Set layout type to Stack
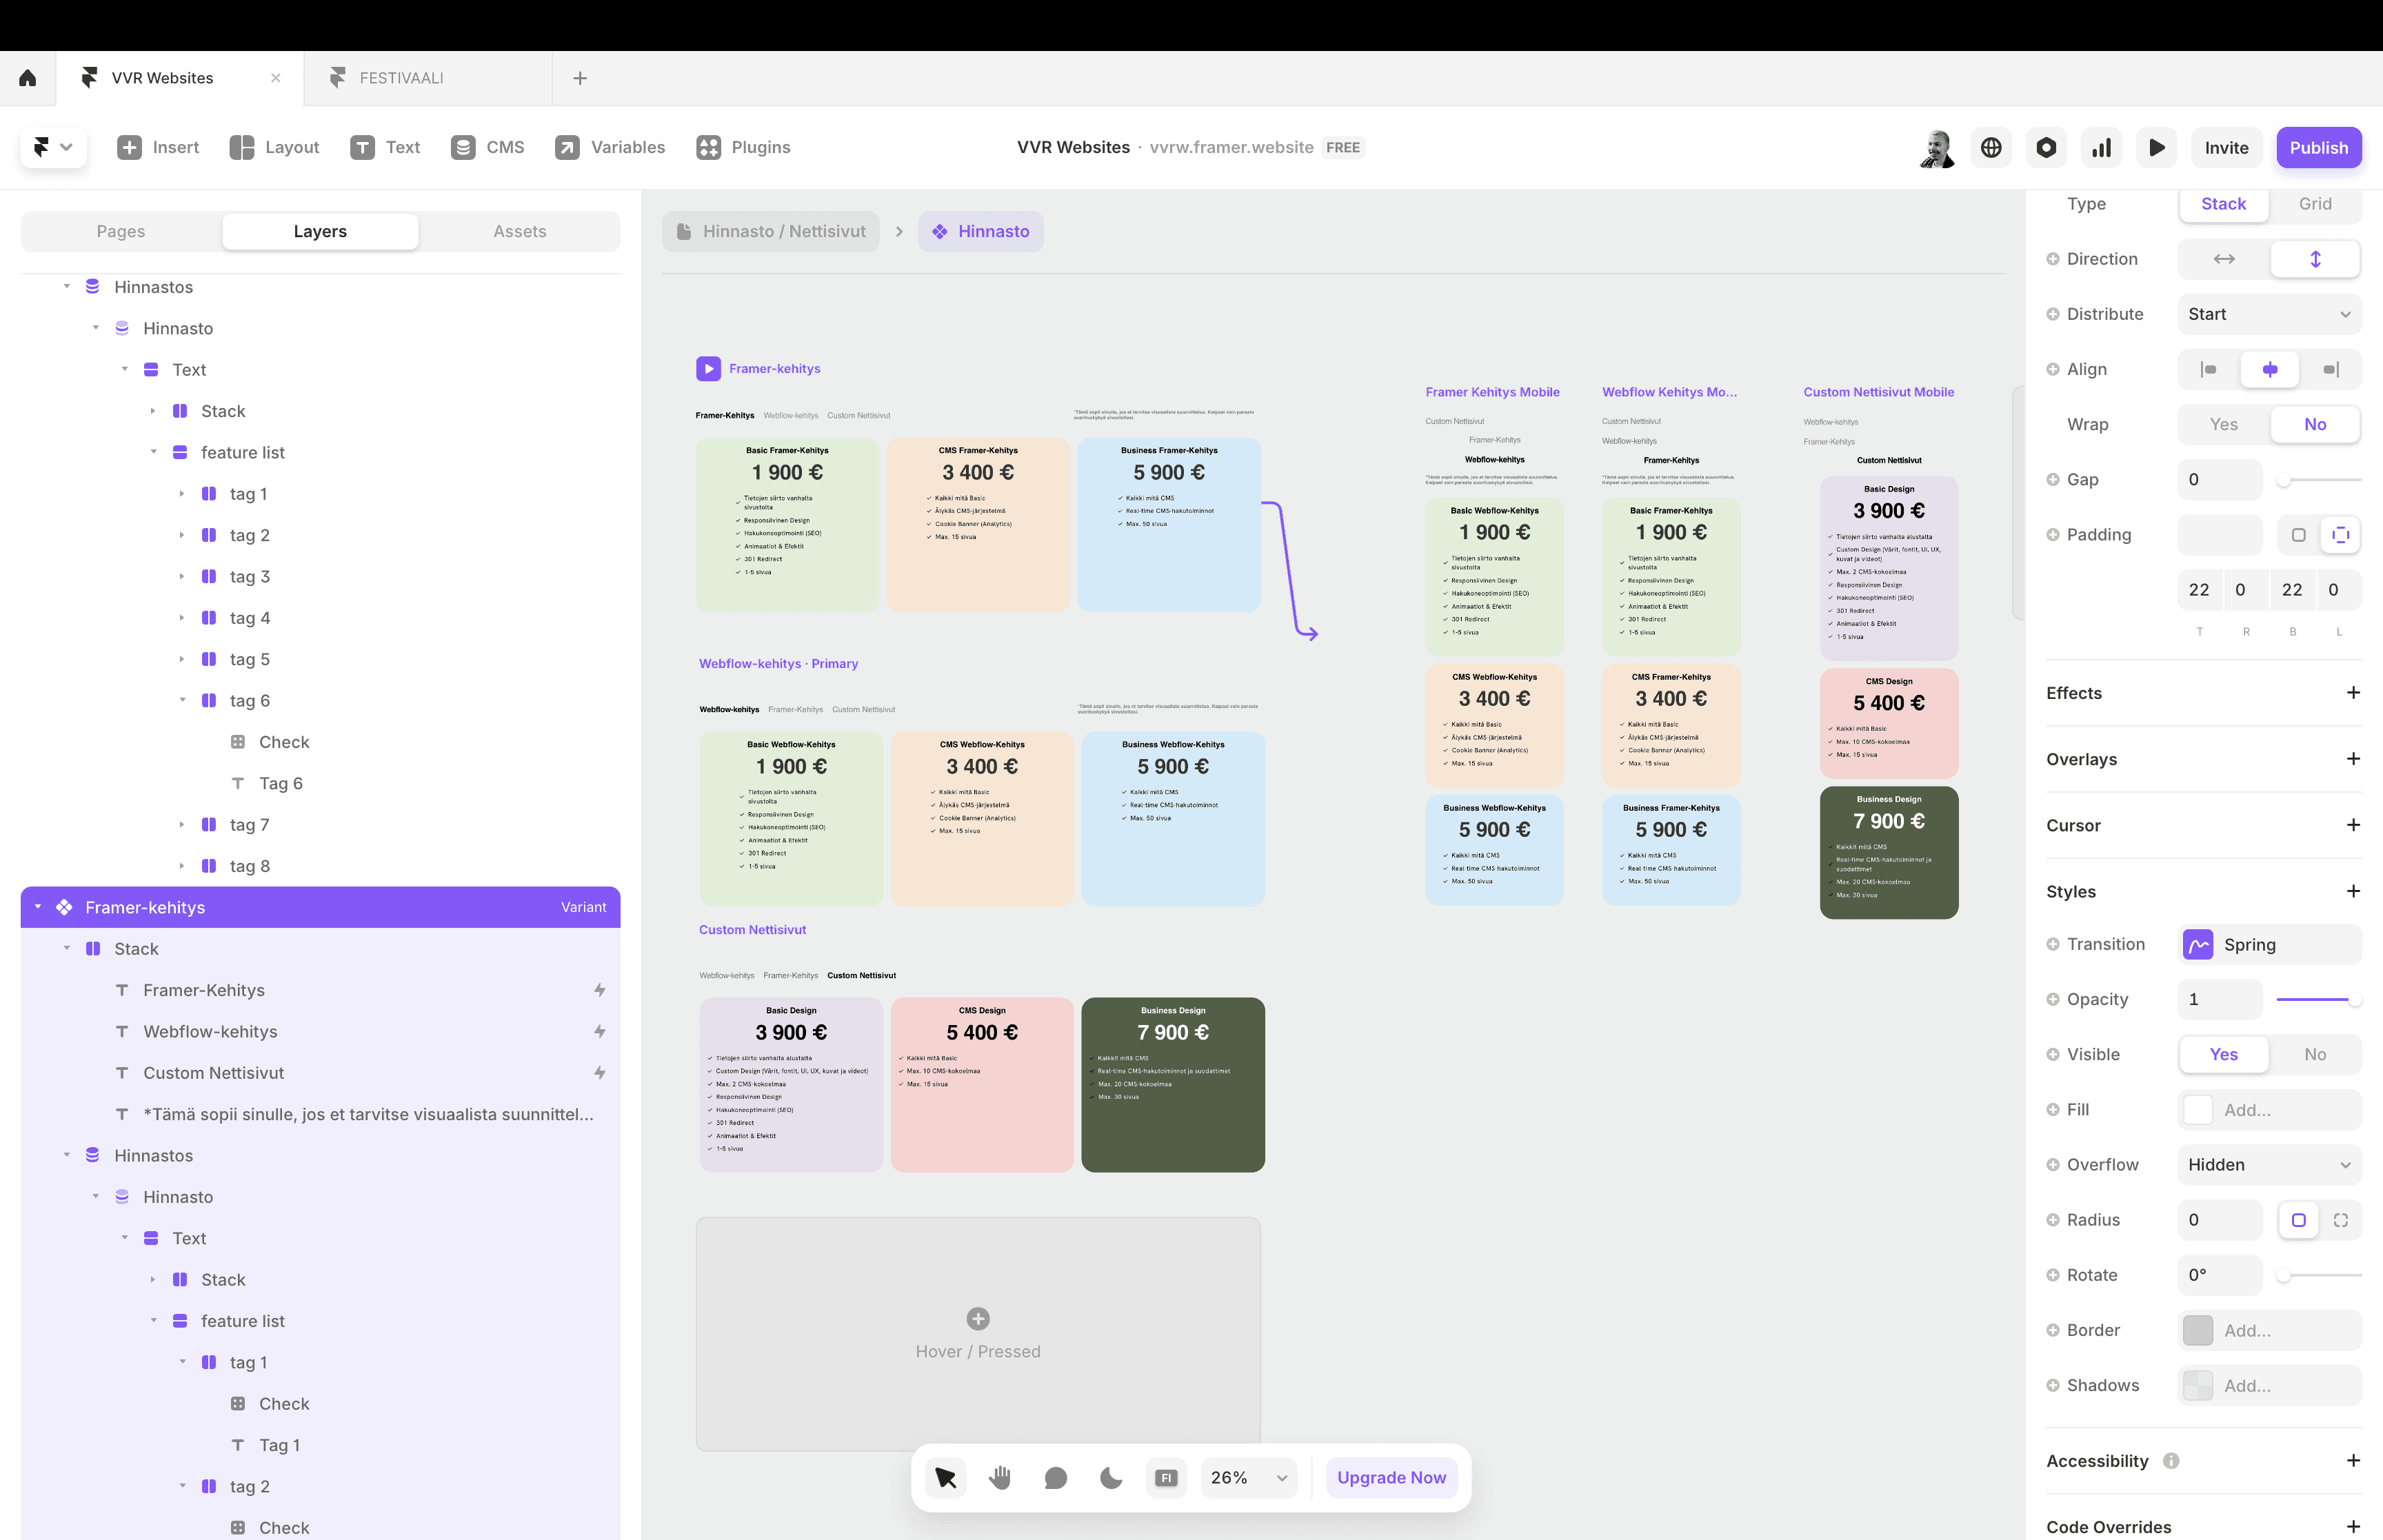The image size is (2383, 1540). pos(2224,204)
